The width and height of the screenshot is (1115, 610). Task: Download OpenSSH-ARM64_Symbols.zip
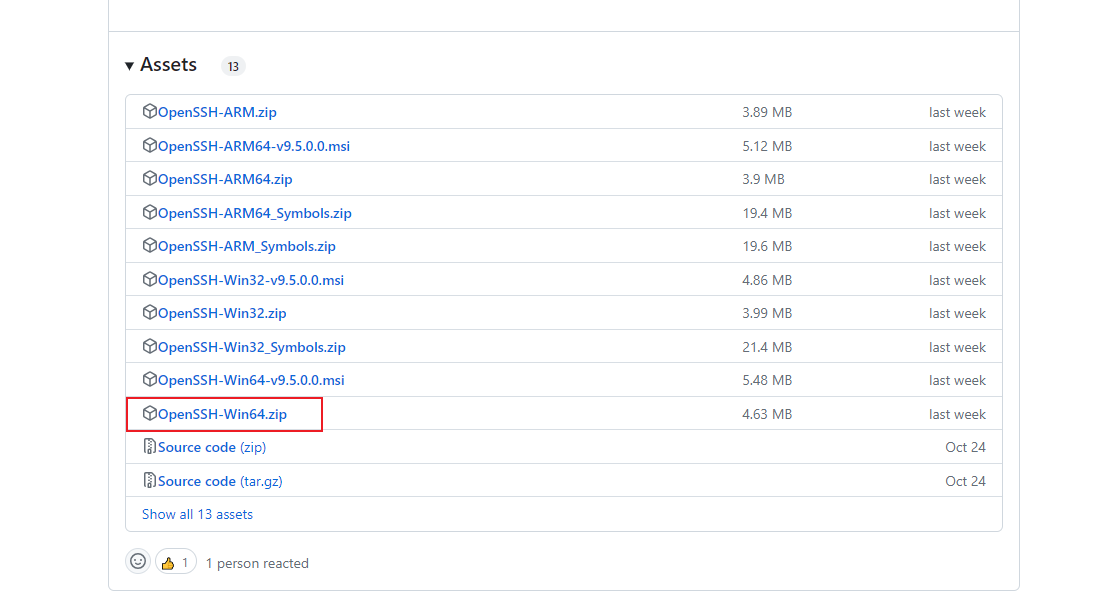click(255, 213)
